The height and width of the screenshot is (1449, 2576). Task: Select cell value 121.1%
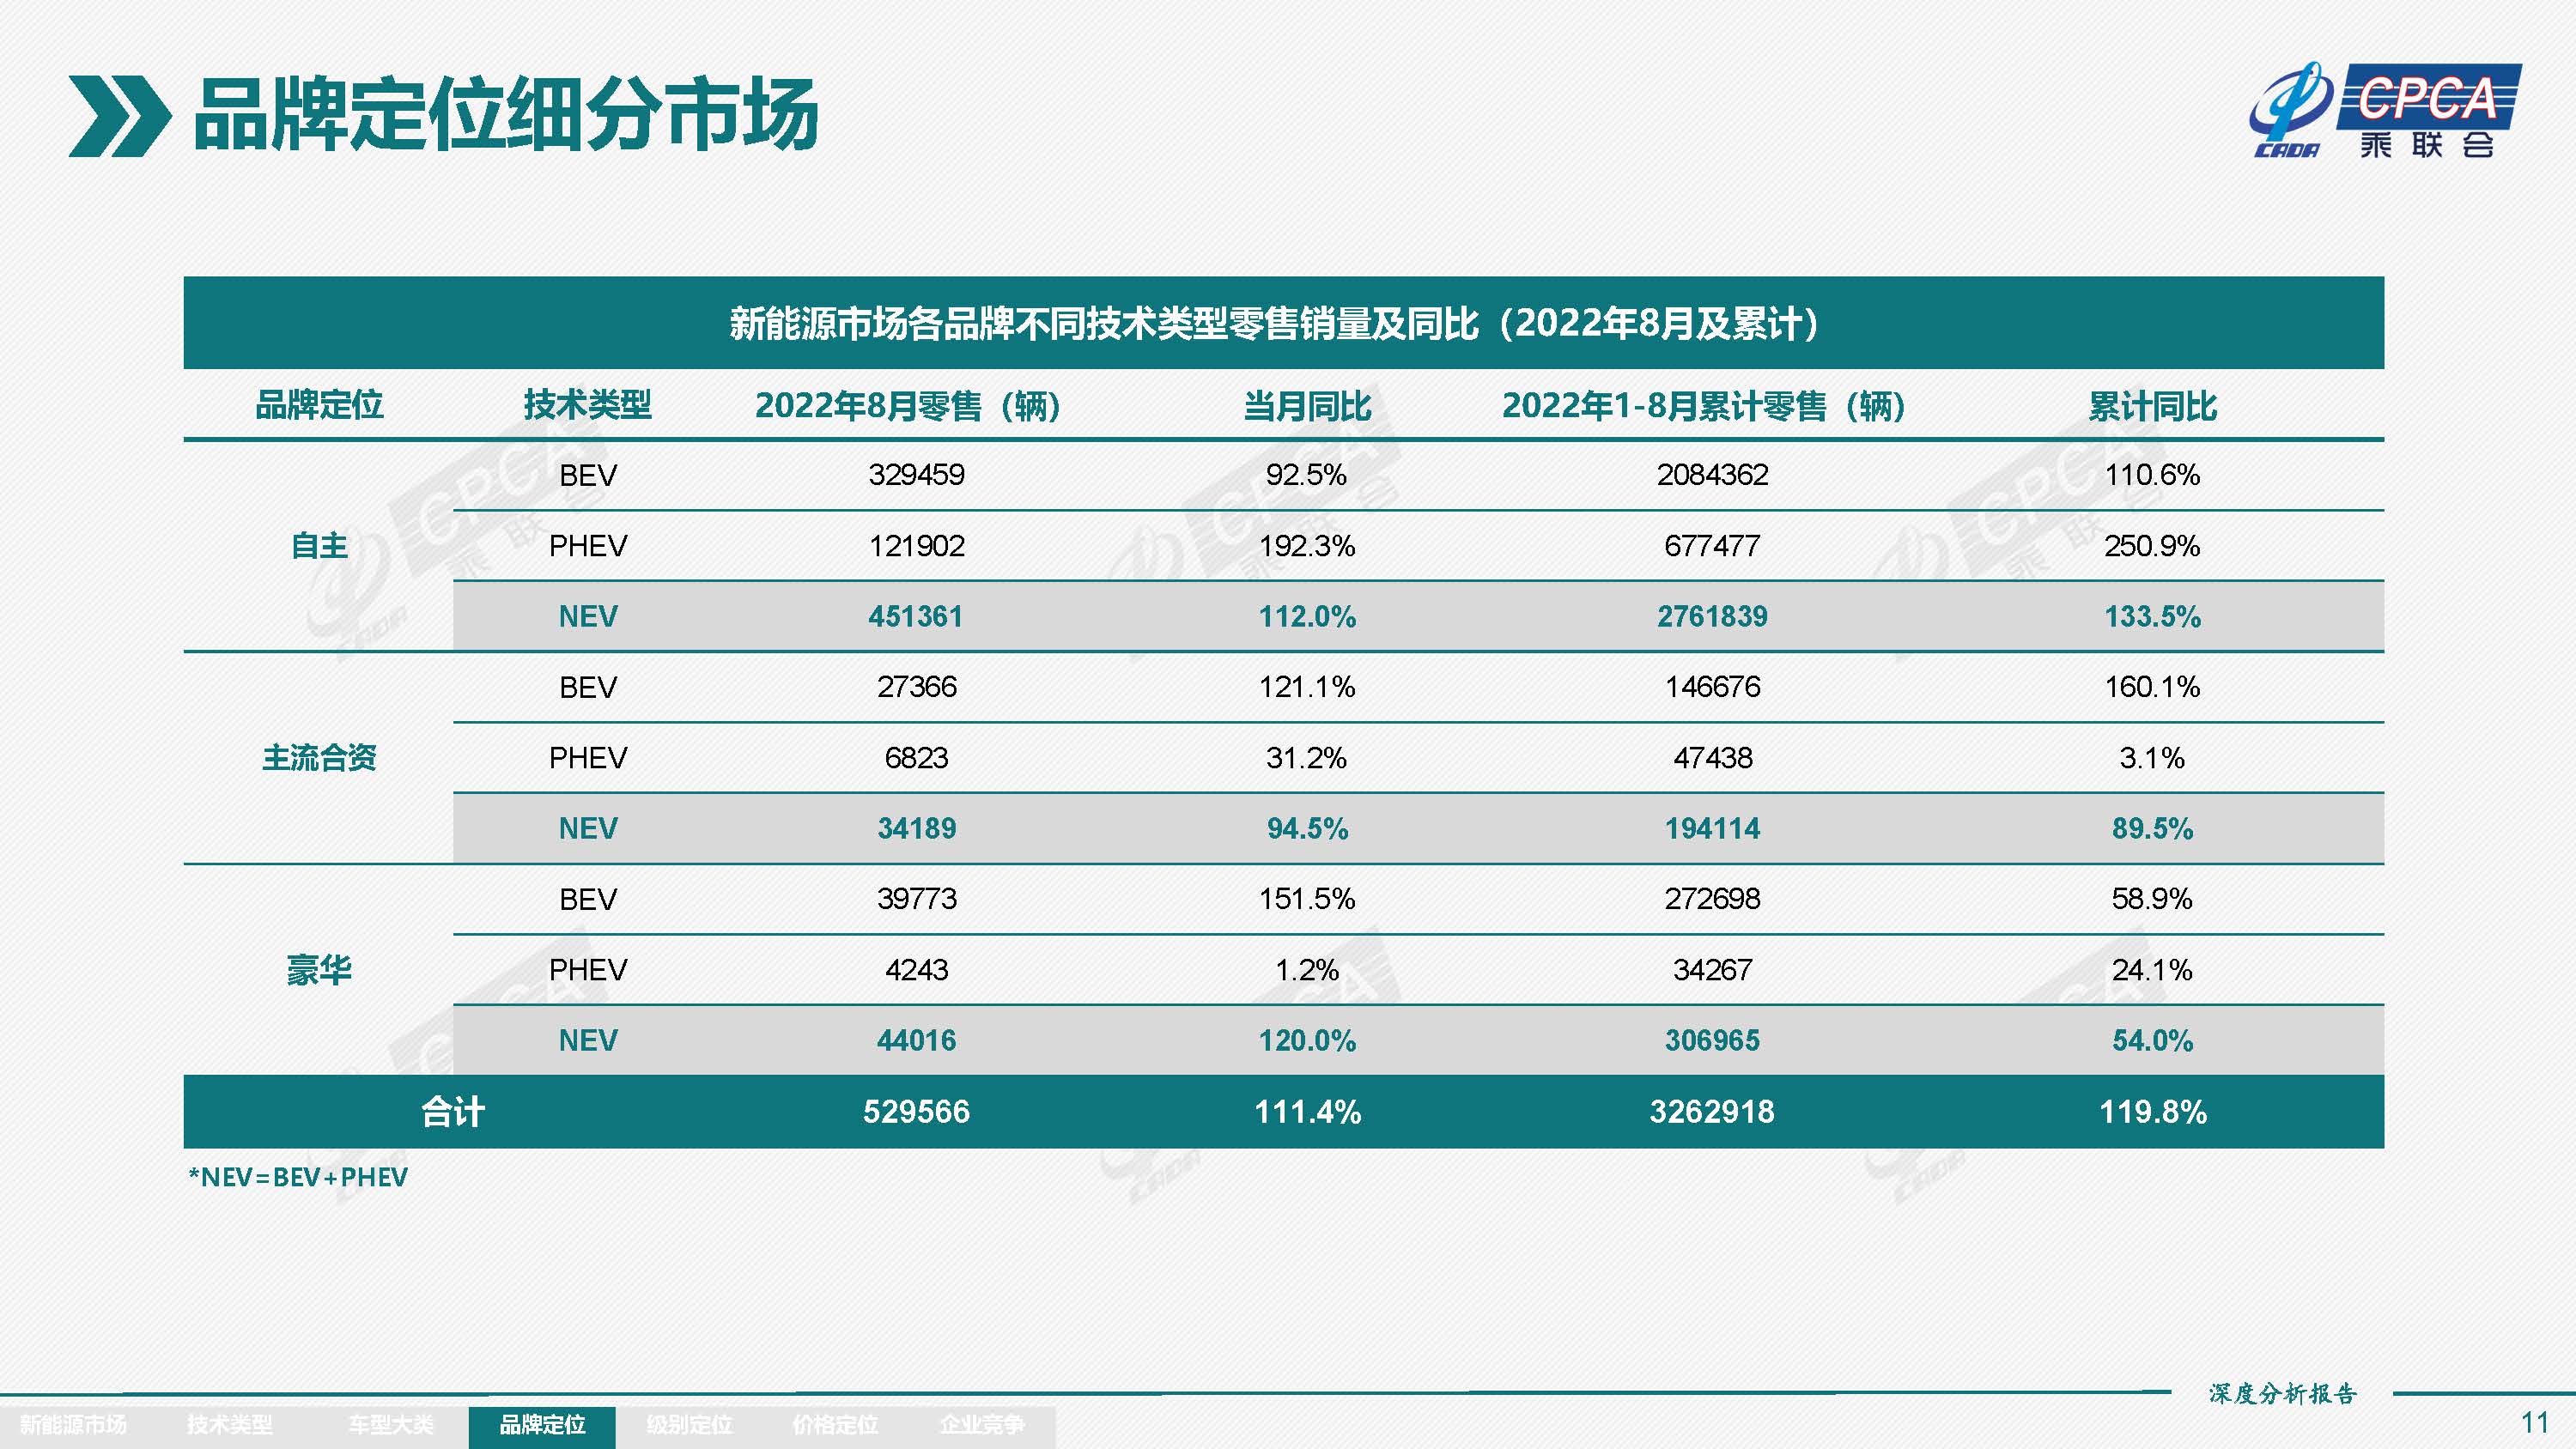pyautogui.click(x=1307, y=687)
